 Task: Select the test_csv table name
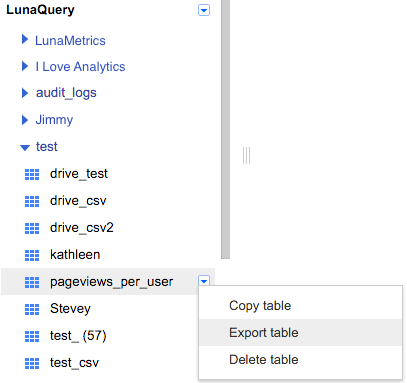(x=74, y=363)
